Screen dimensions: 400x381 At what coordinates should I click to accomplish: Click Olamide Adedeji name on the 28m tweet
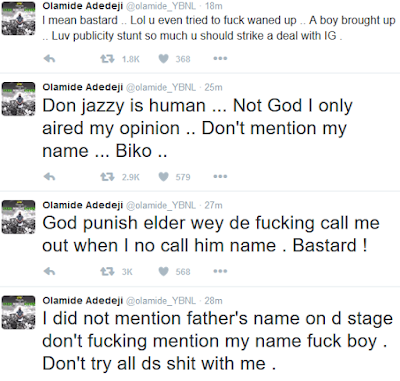[83, 301]
